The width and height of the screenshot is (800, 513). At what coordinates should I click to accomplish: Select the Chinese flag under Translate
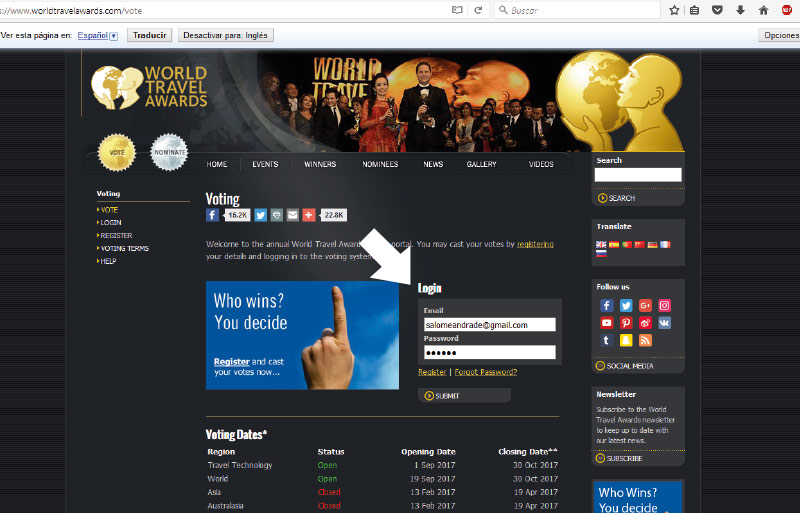click(639, 245)
